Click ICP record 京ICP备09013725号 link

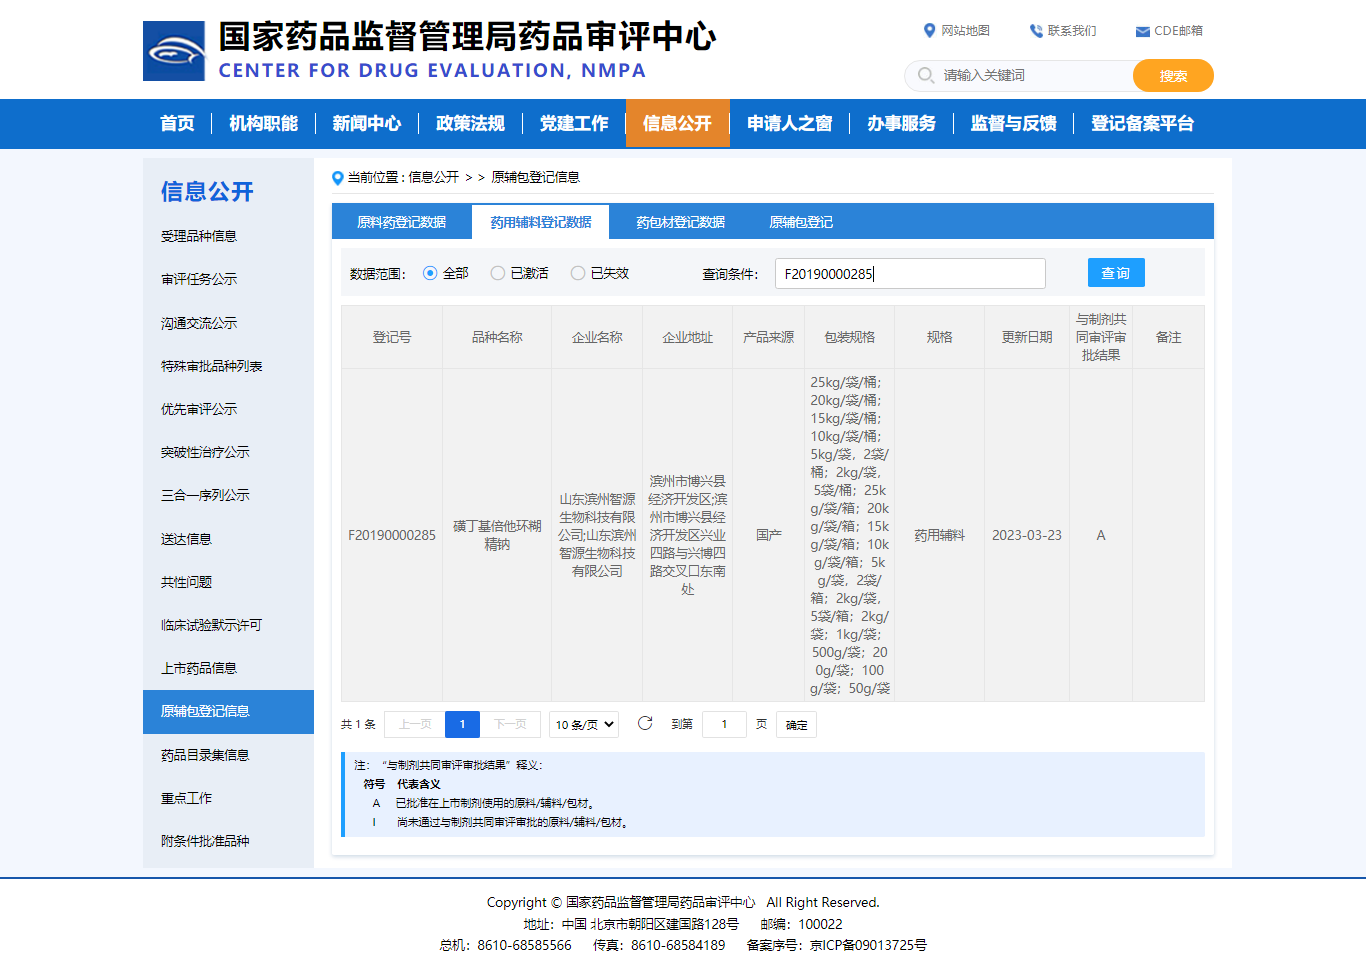pos(868,945)
